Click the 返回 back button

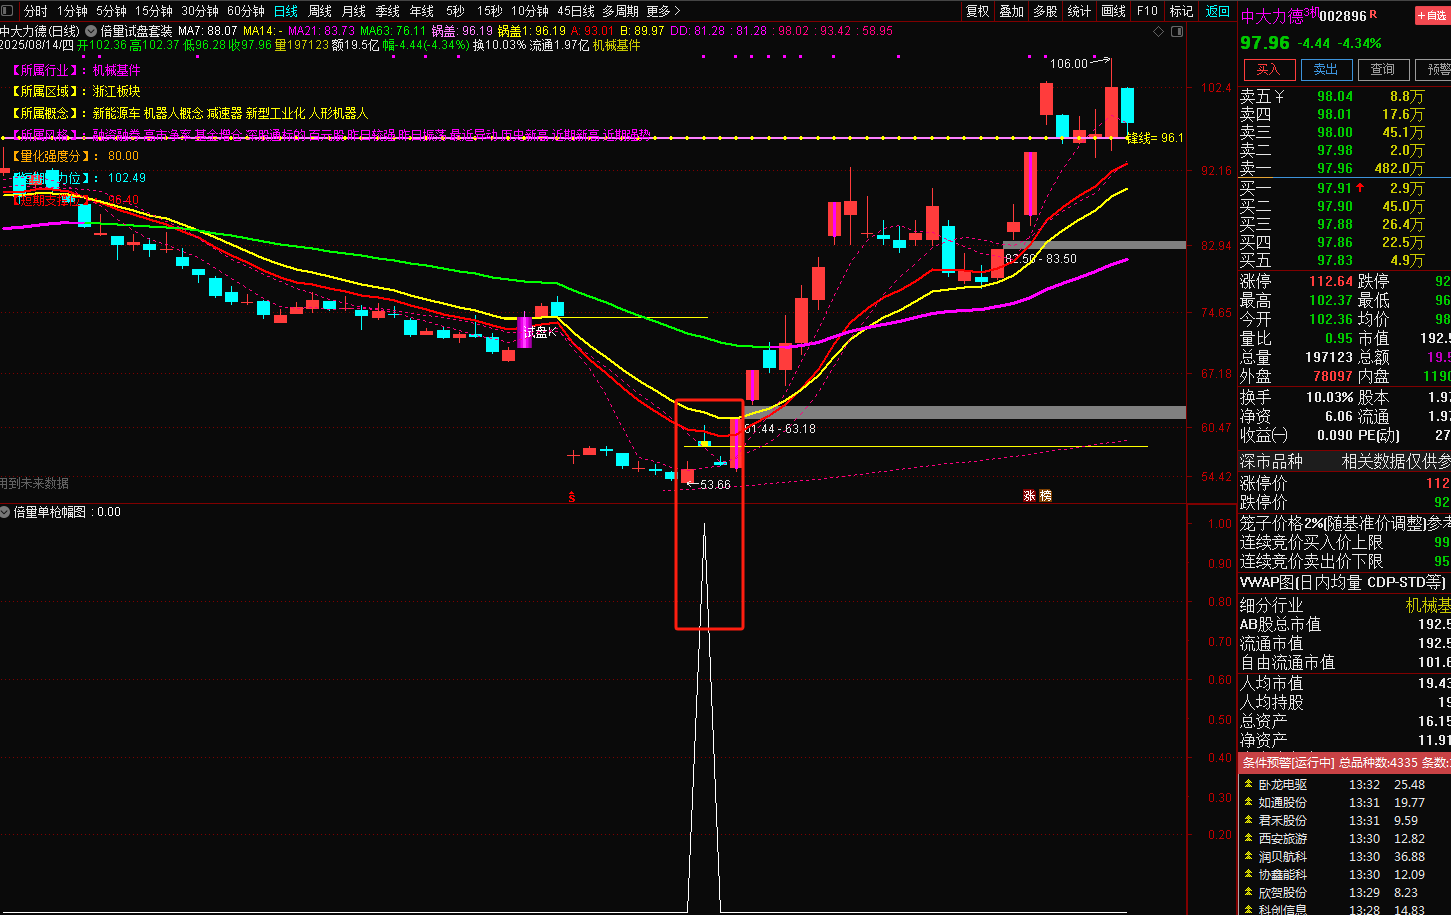click(x=1217, y=11)
